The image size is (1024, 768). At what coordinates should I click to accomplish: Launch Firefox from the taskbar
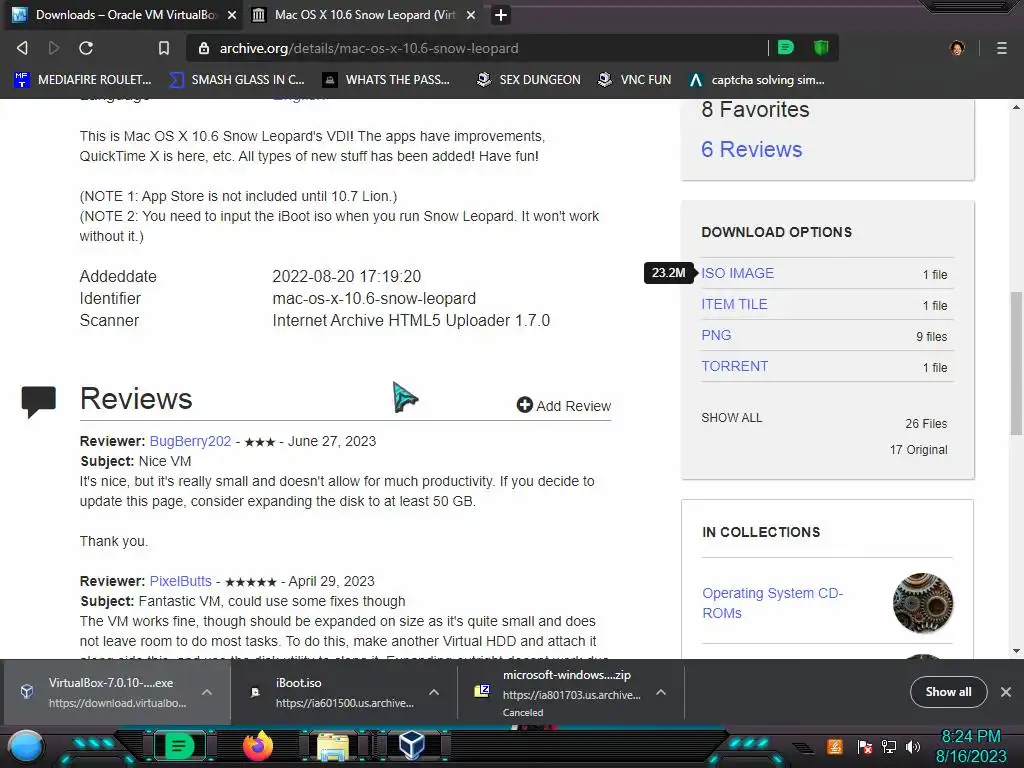coord(257,746)
